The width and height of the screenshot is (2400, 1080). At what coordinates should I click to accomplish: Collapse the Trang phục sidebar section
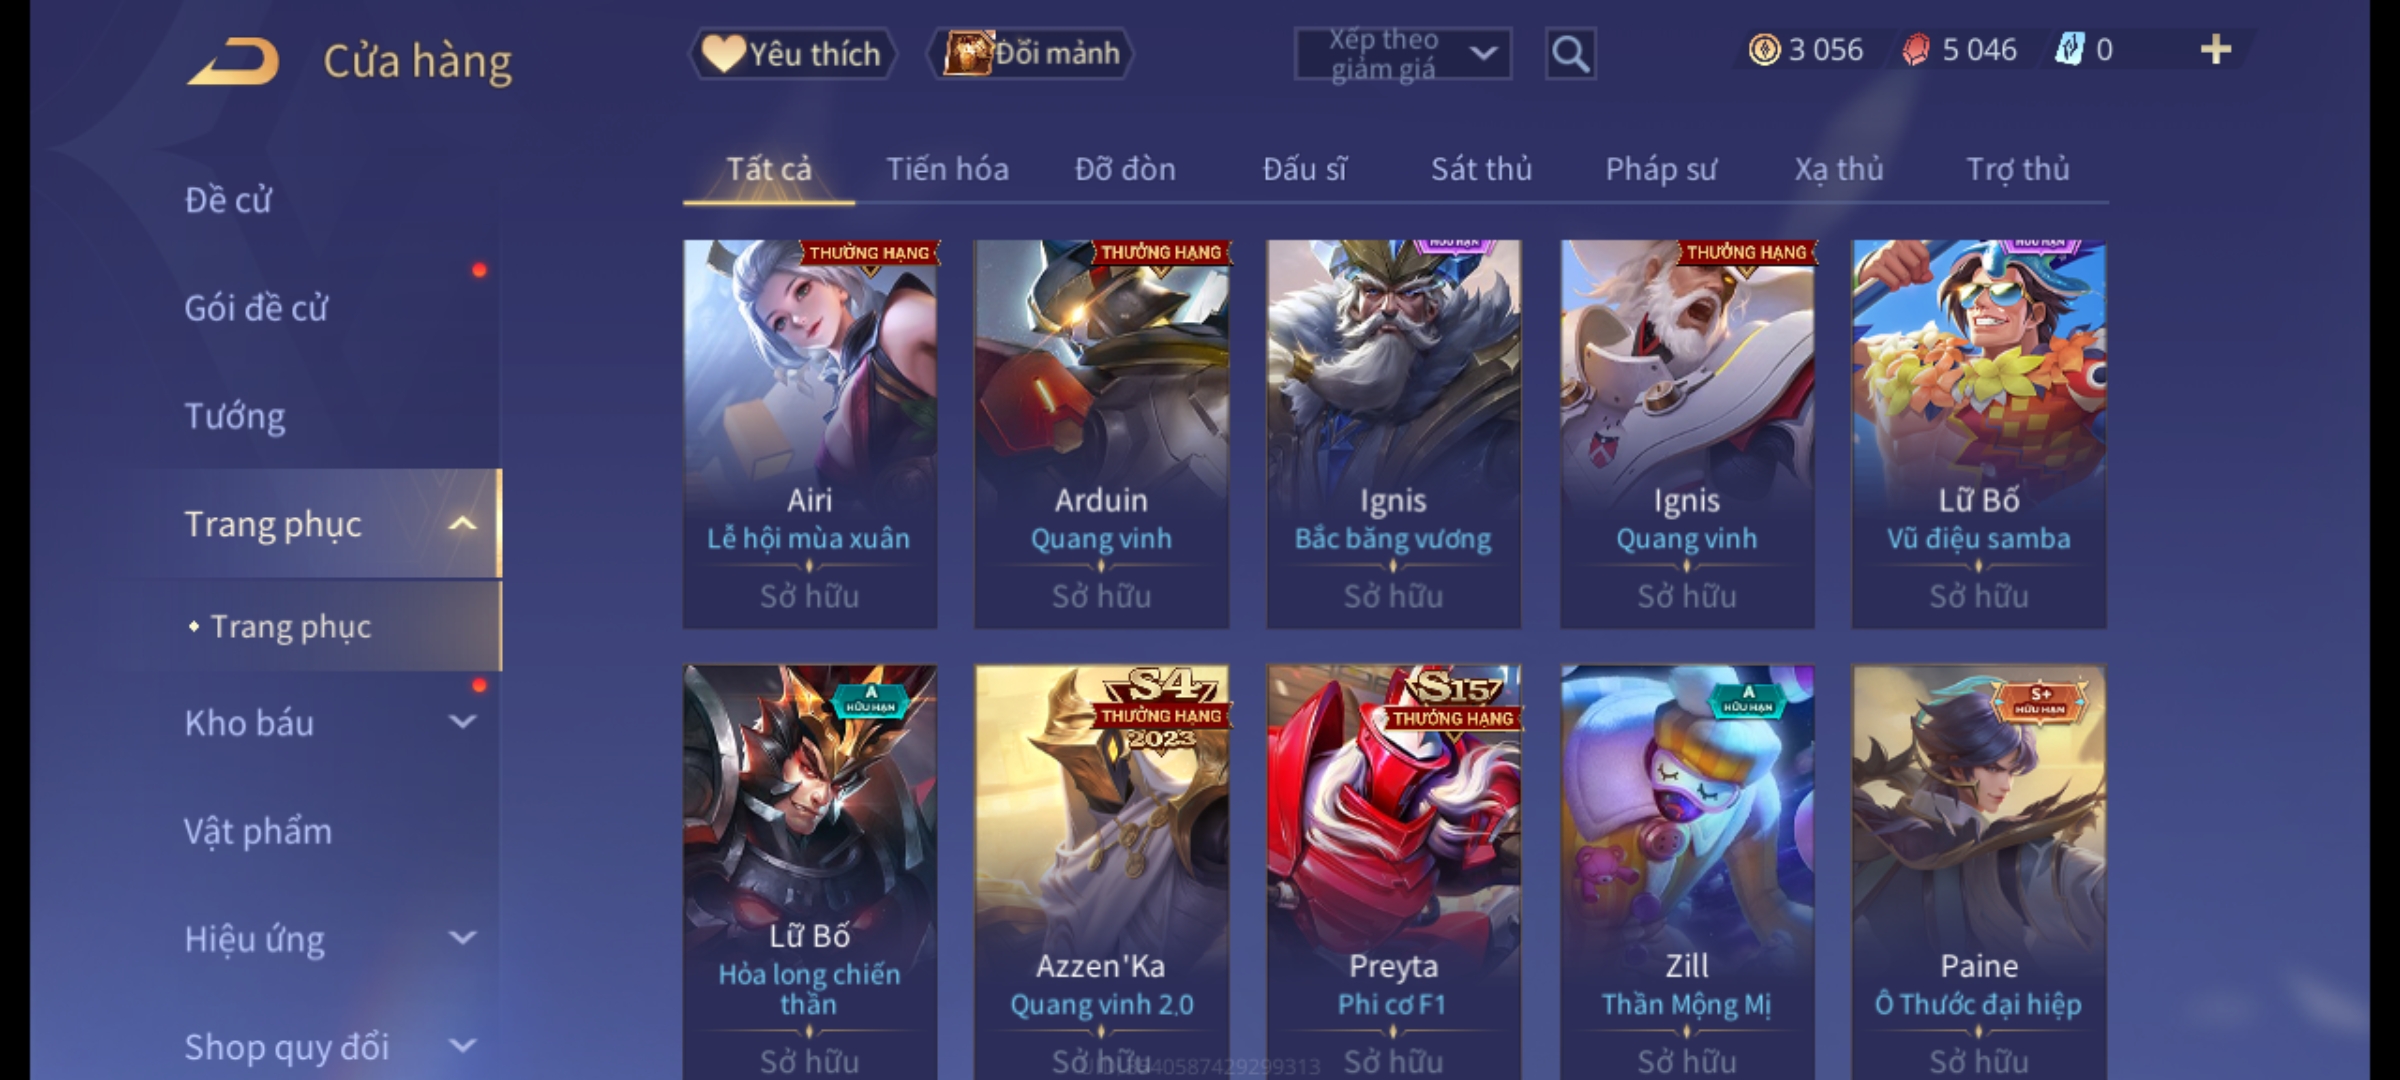point(461,524)
